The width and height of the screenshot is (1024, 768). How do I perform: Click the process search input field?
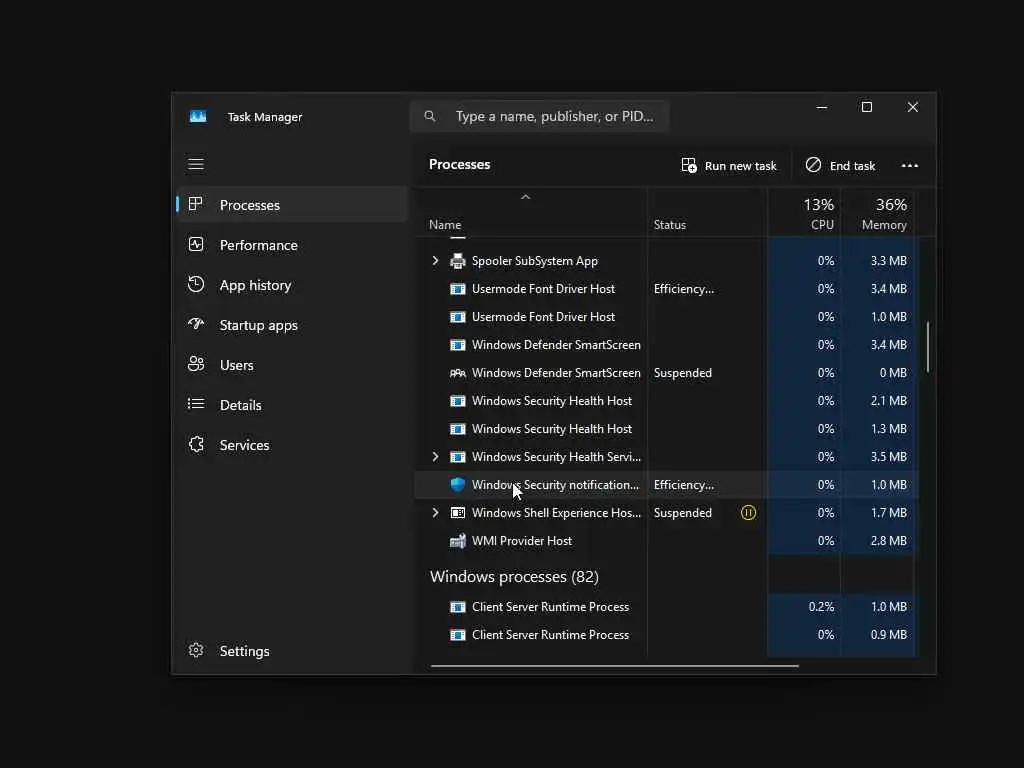(x=539, y=116)
